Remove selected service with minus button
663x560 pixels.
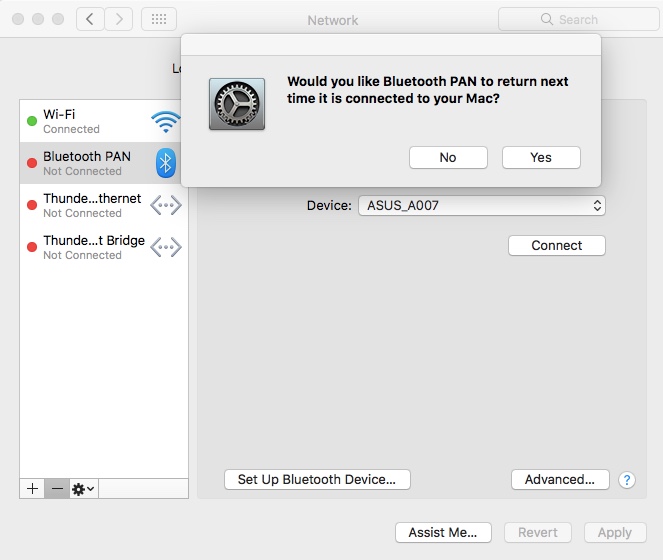click(57, 489)
